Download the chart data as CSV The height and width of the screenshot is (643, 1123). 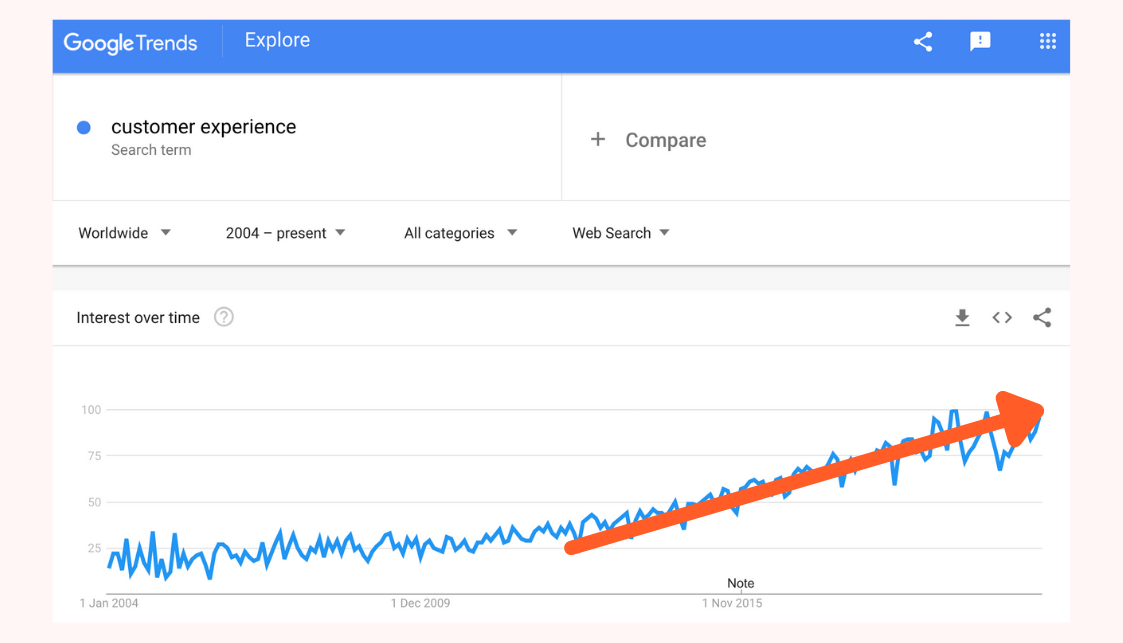point(962,317)
